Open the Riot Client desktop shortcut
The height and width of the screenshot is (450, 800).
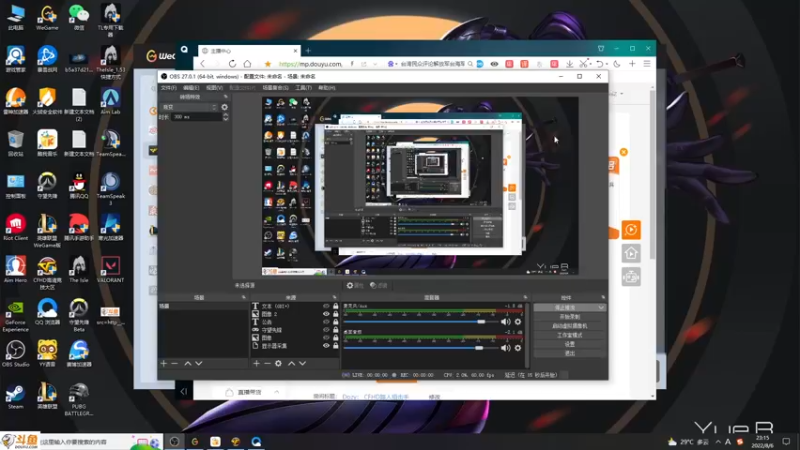point(15,228)
